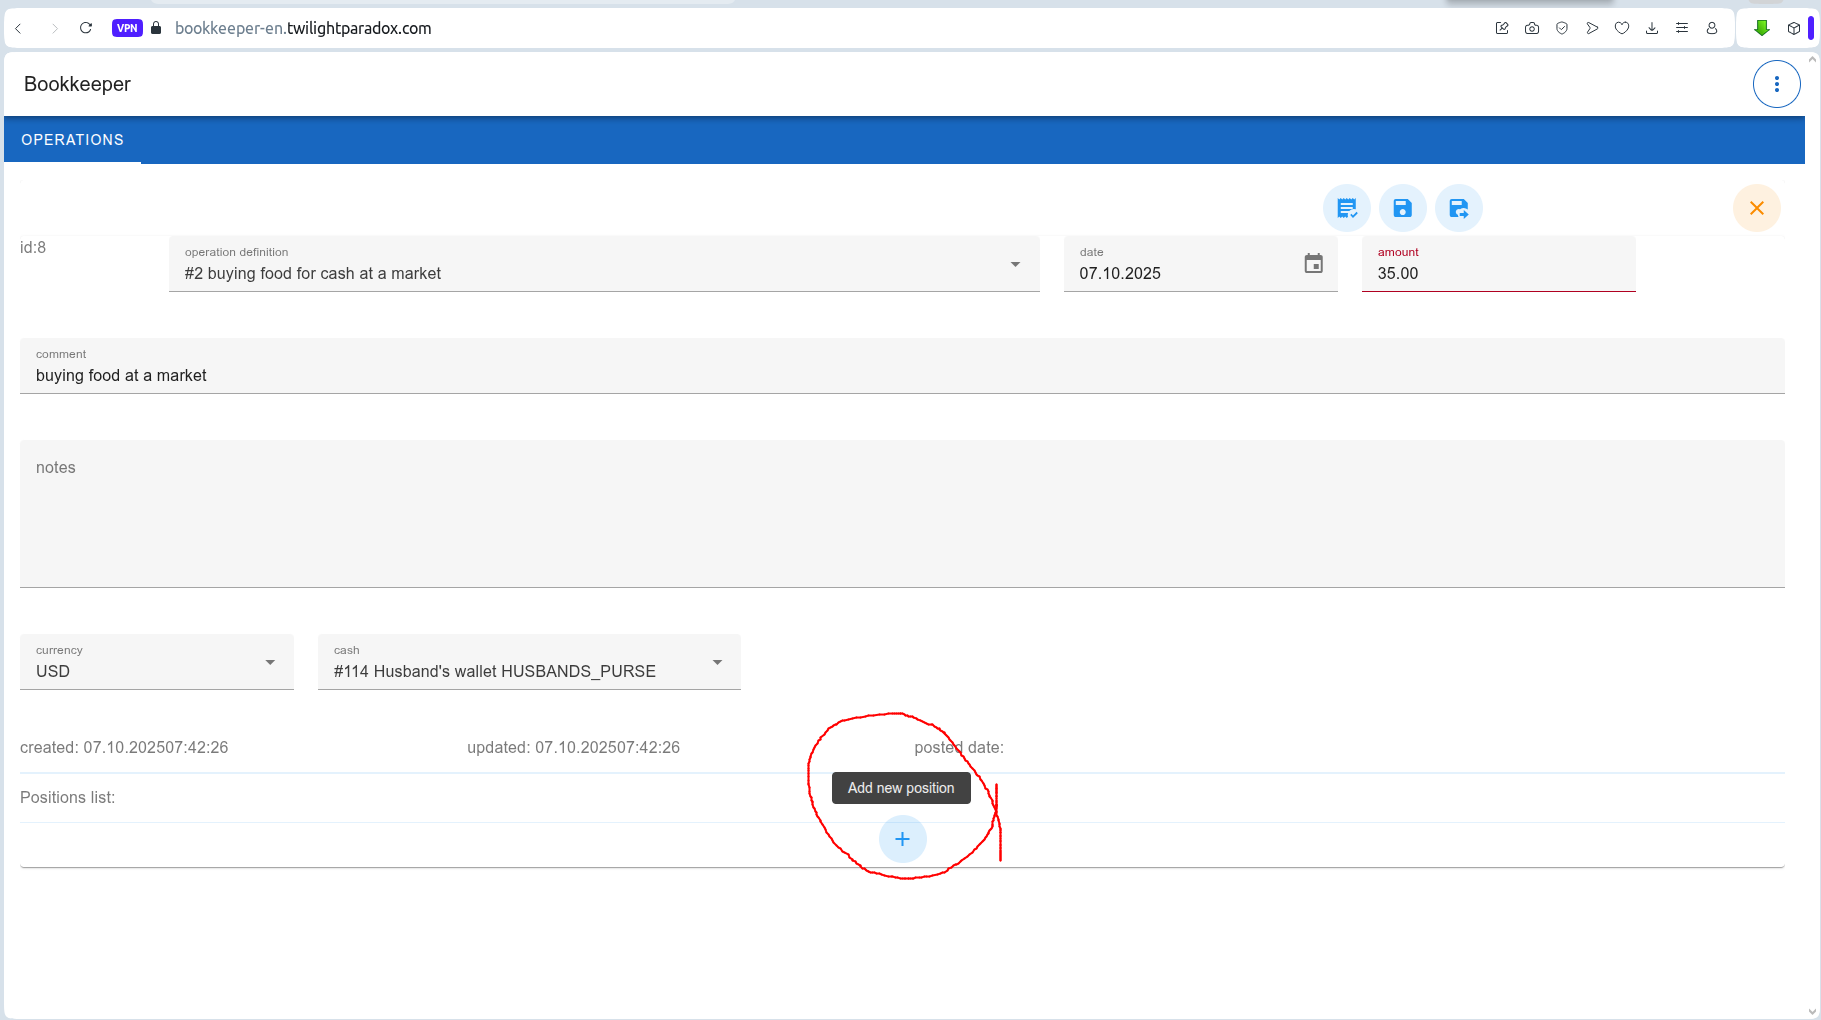1821x1020 pixels.
Task: Open the browser easy setup sliders menu
Action: [1682, 28]
